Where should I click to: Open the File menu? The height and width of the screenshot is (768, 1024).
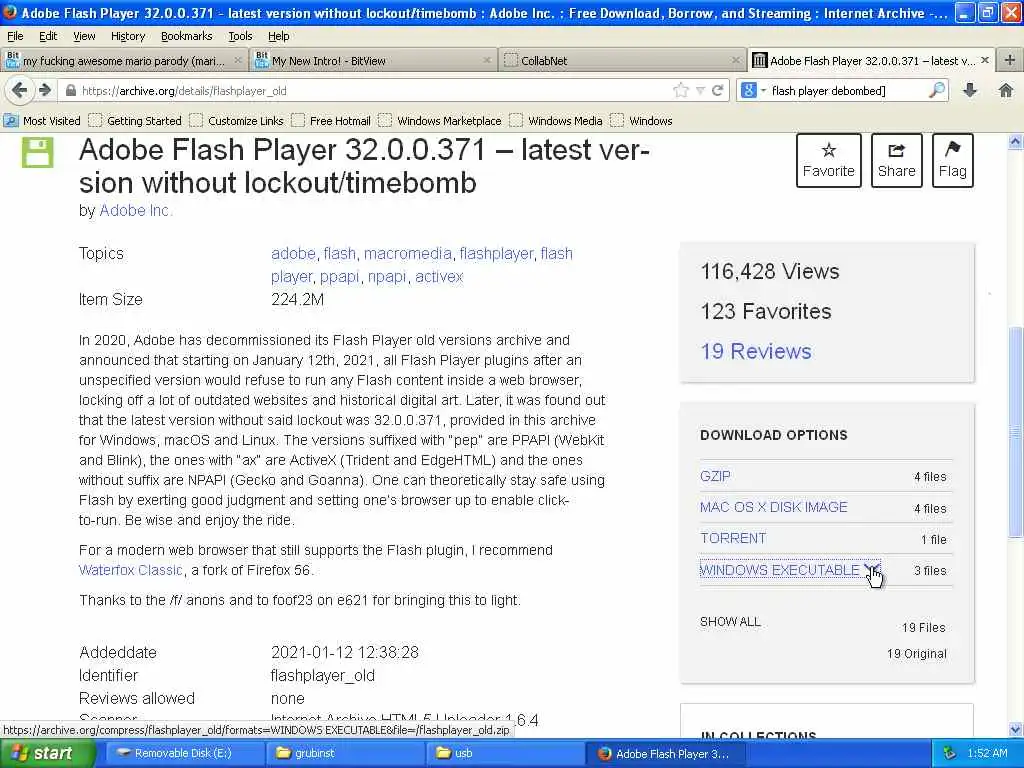(15, 36)
